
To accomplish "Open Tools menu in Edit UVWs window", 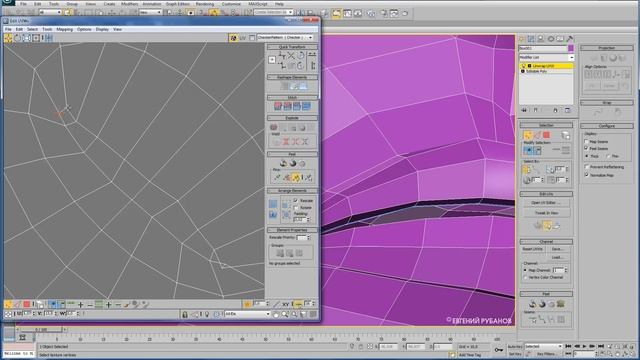I will [47, 29].
